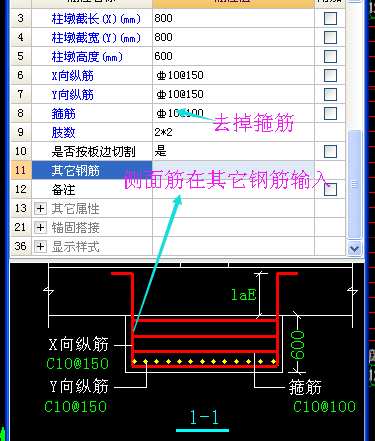Expand the 其它属性 group
The height and width of the screenshot is (441, 375).
40,209
